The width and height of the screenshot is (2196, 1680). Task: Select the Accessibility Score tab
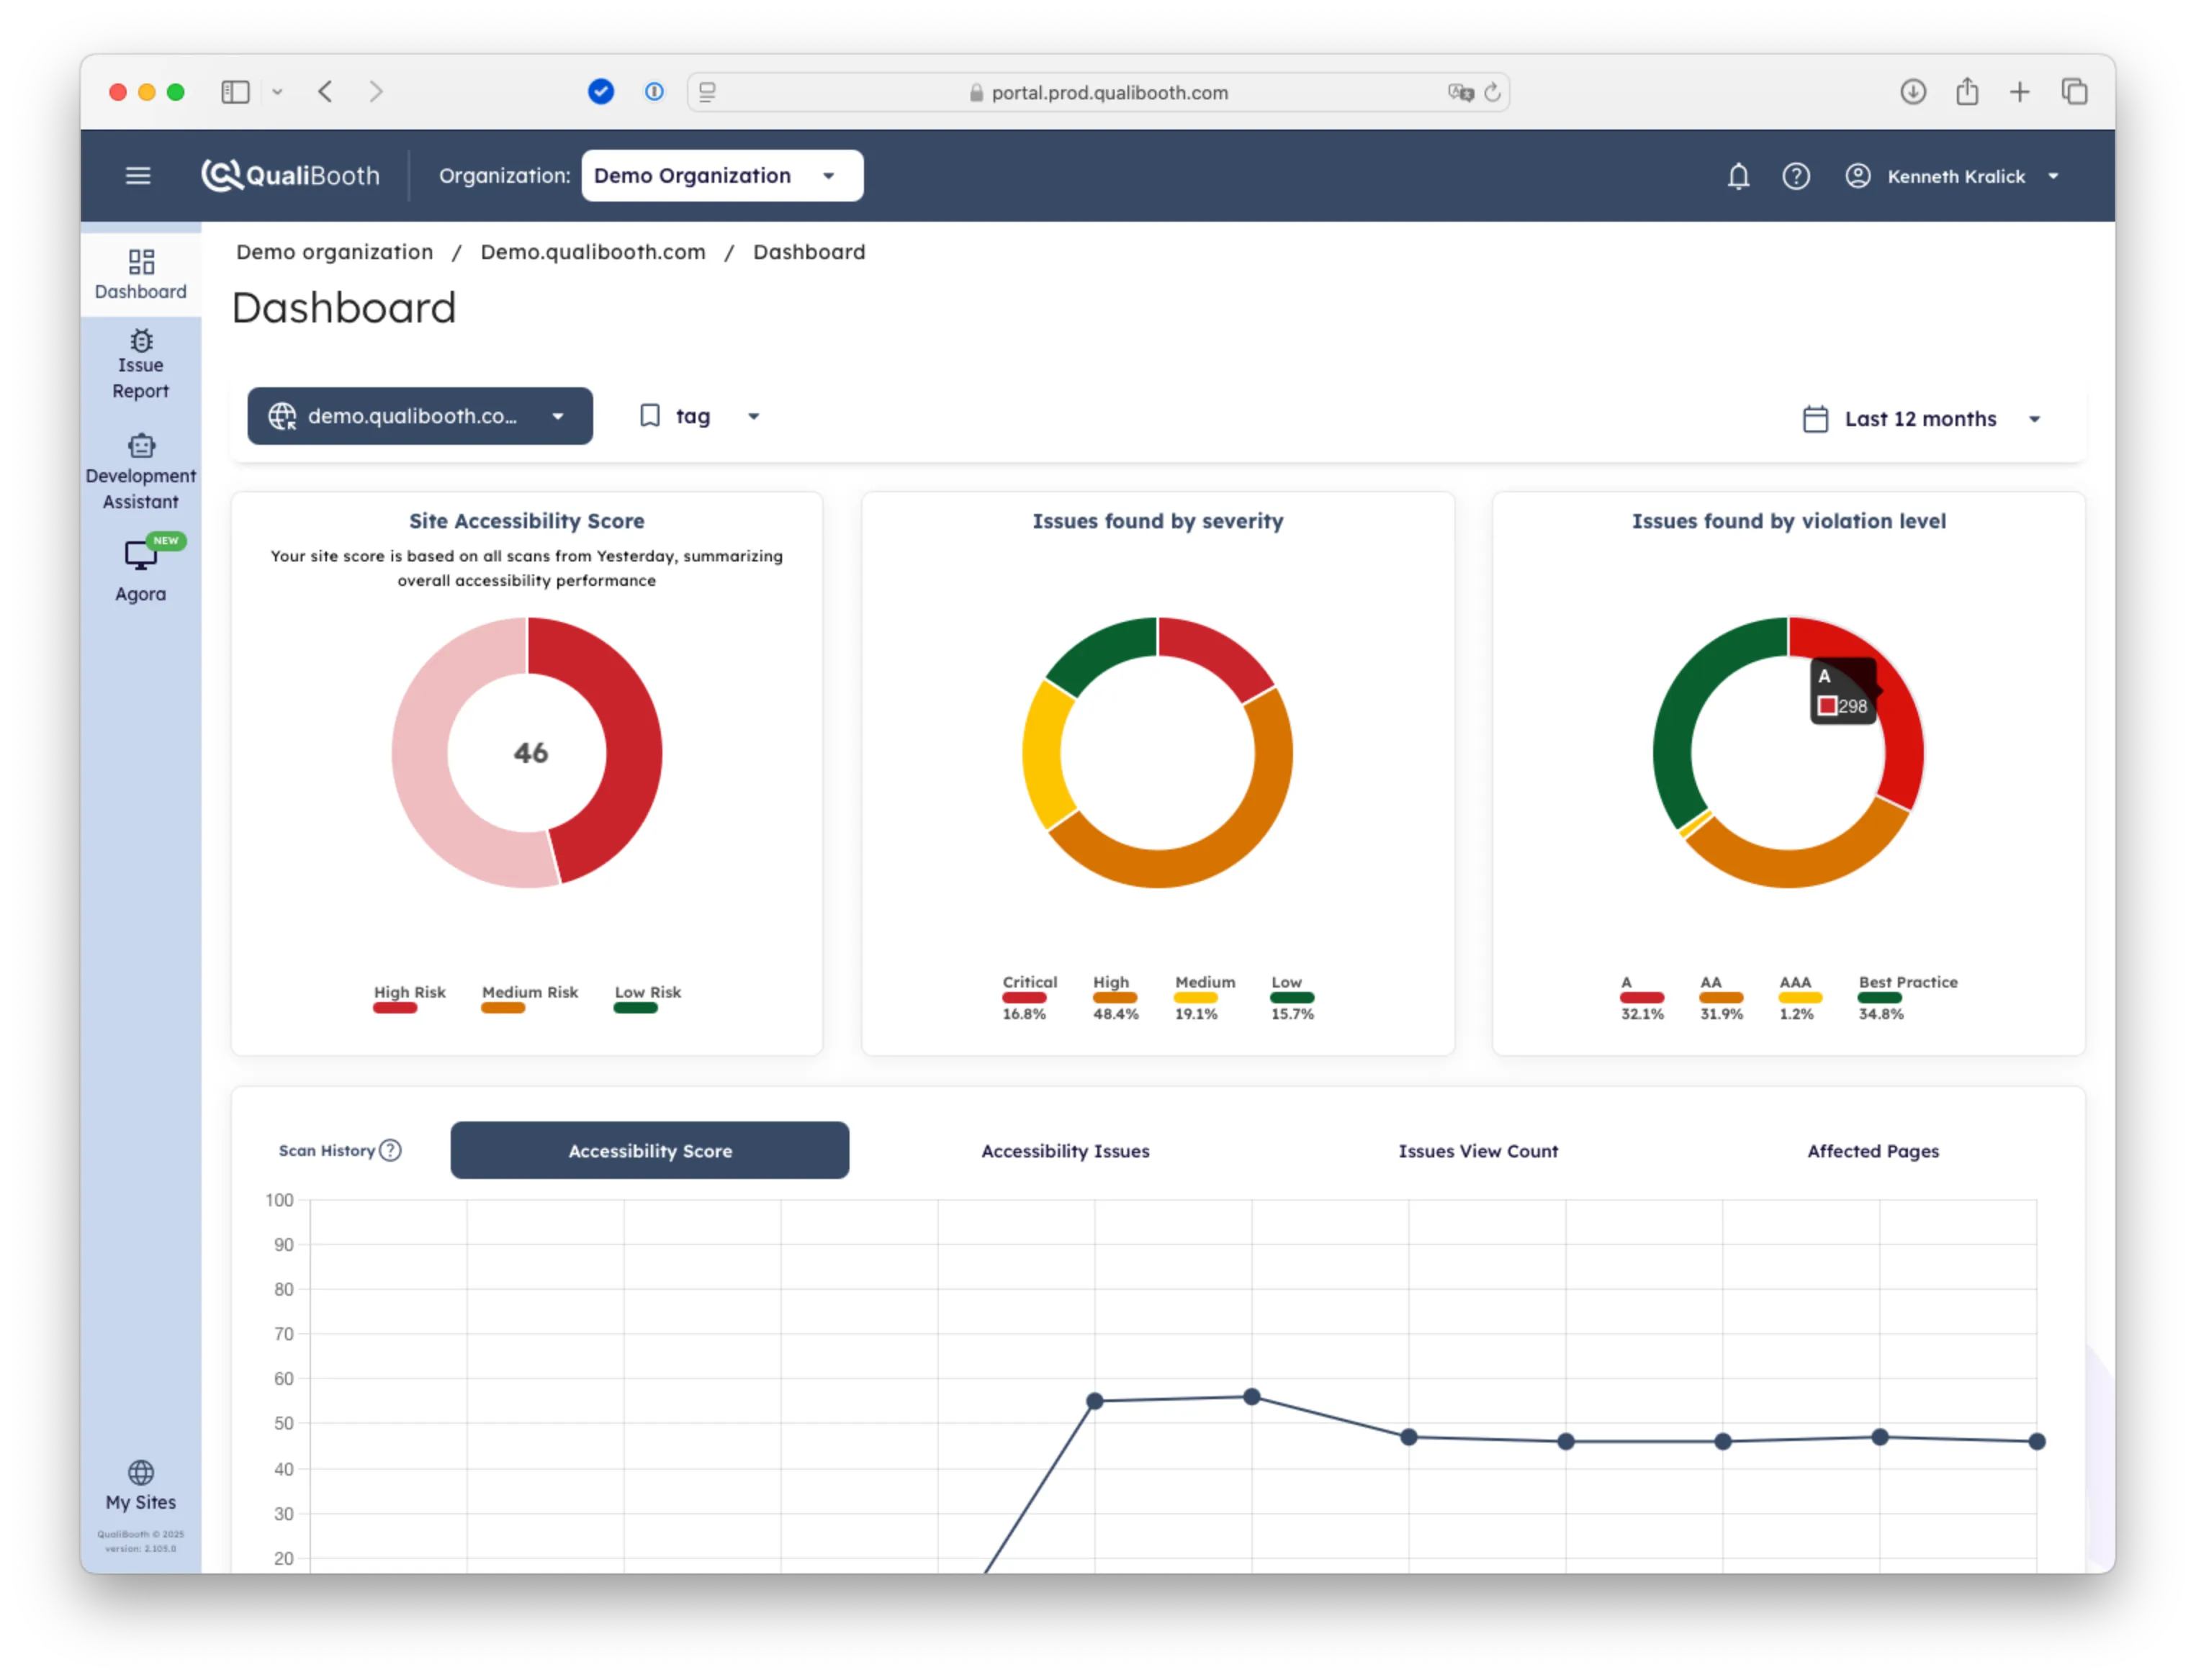651,1152
